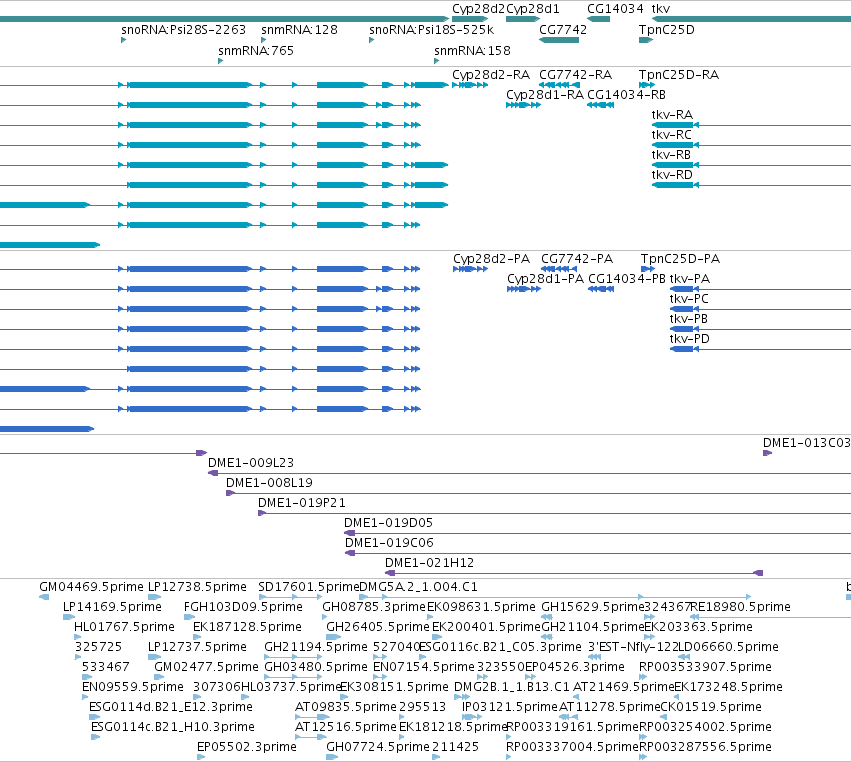This screenshot has width=851, height=762.
Task: Click the EP05502.3prime EST label
Action: click(x=247, y=748)
